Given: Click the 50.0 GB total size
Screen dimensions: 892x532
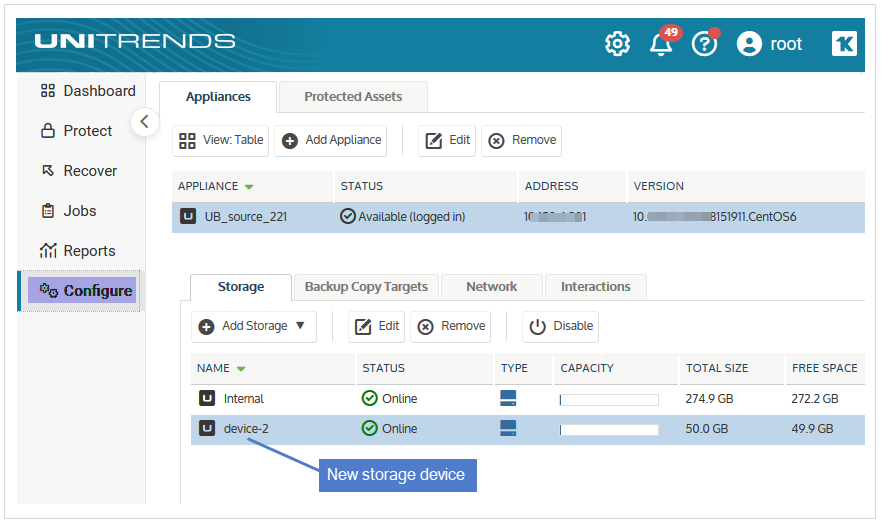Looking at the screenshot, I should [707, 429].
